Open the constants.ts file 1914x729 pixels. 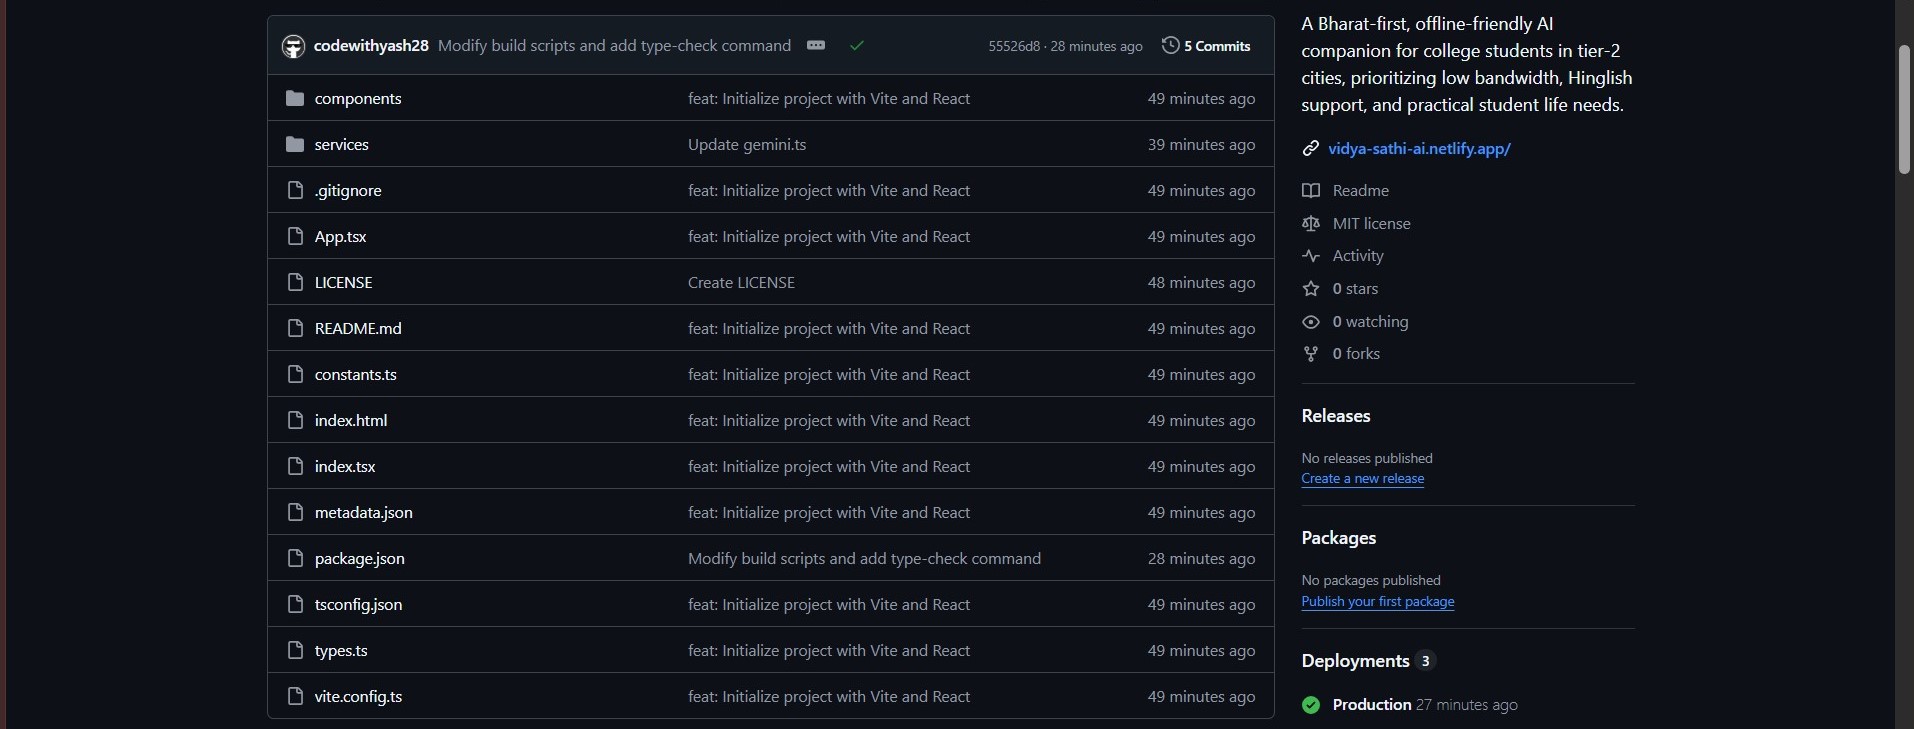coord(355,374)
